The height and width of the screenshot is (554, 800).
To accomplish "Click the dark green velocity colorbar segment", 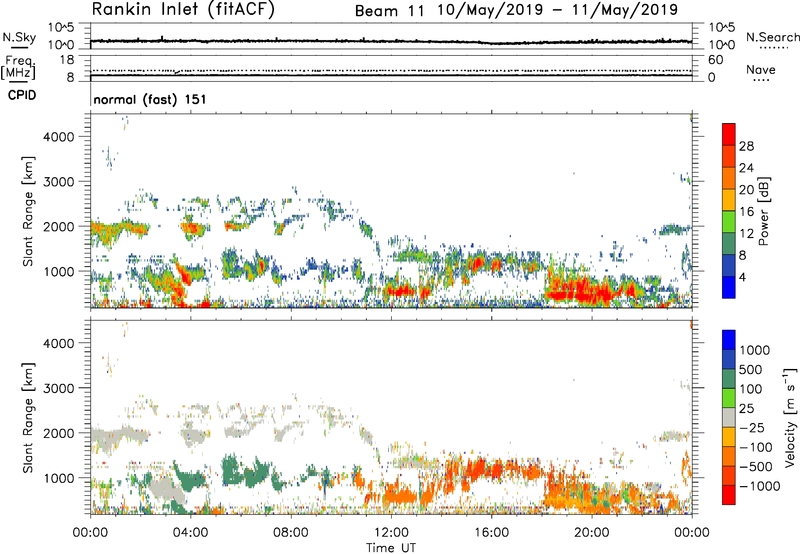I will [729, 379].
